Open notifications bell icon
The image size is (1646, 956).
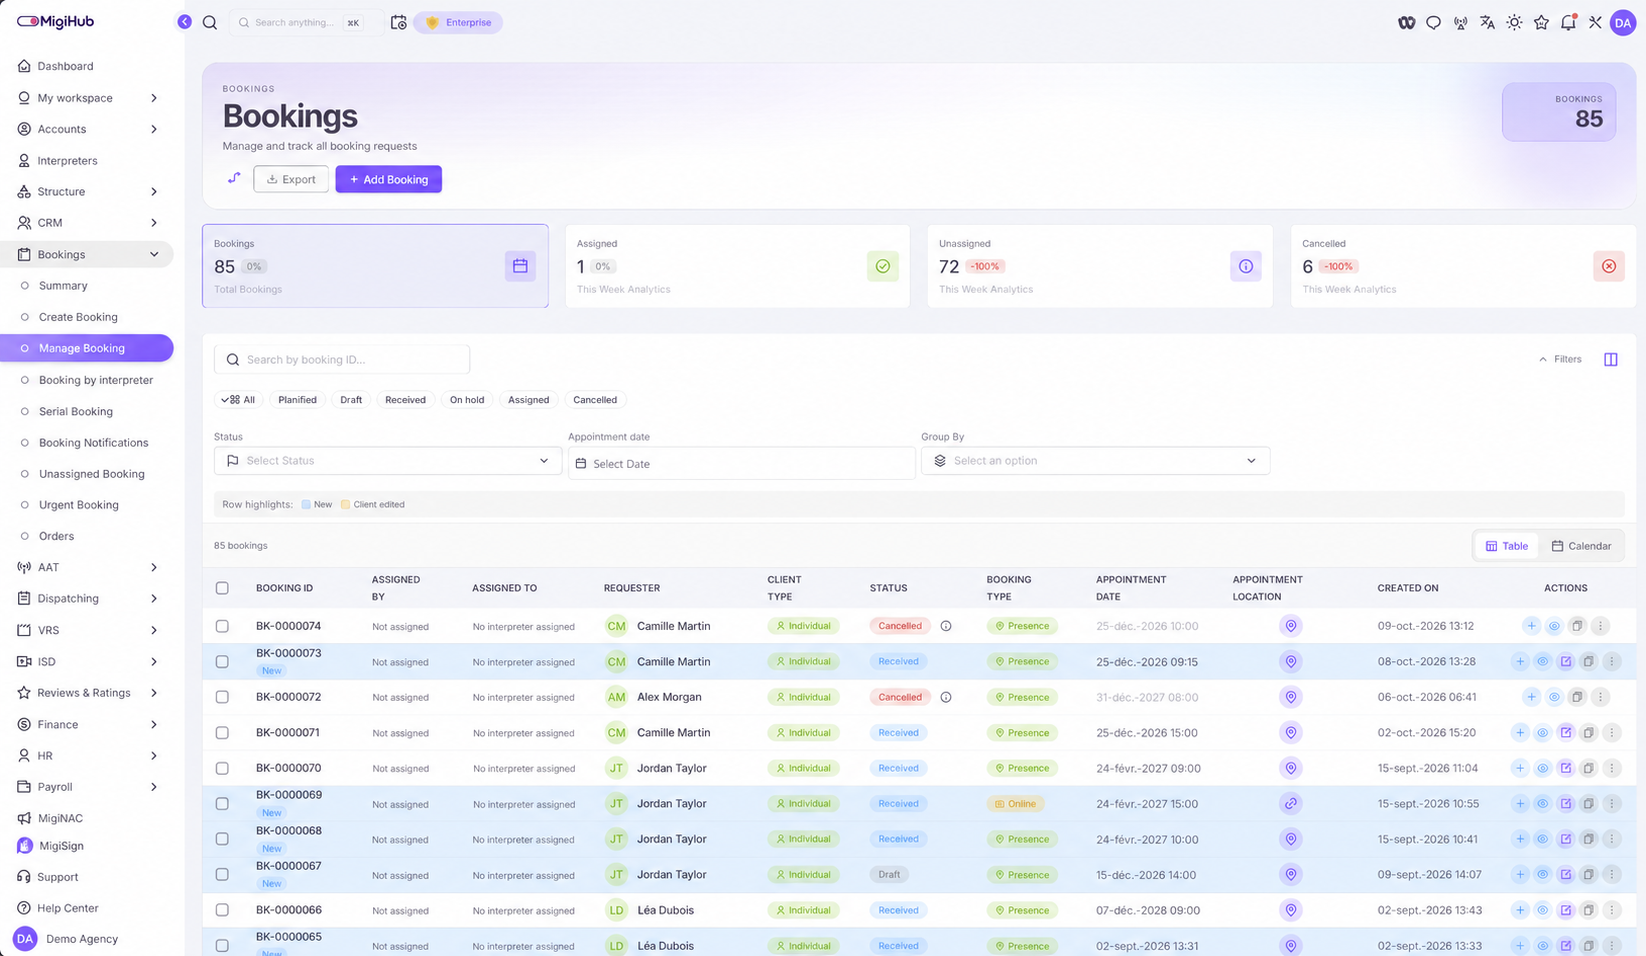point(1568,22)
